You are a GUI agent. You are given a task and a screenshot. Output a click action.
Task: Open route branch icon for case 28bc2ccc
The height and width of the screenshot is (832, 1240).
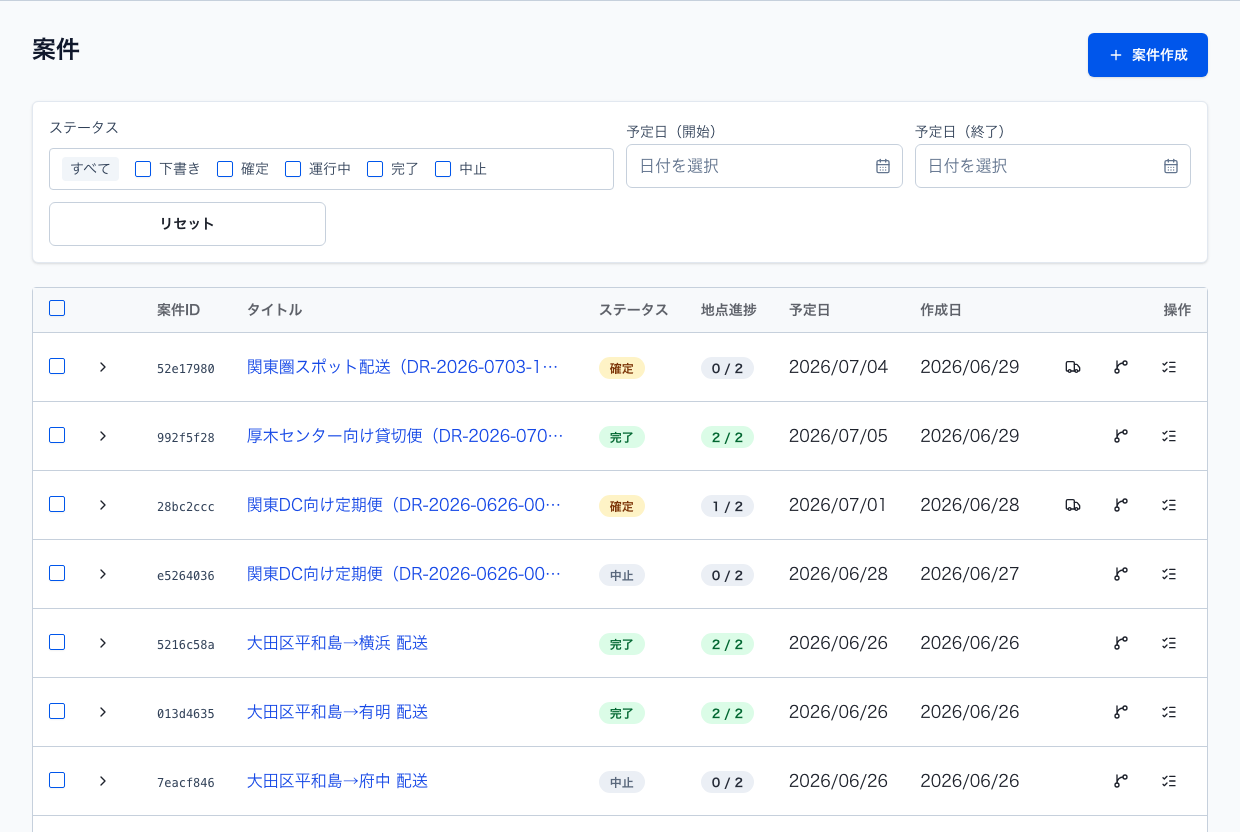[x=1121, y=505]
